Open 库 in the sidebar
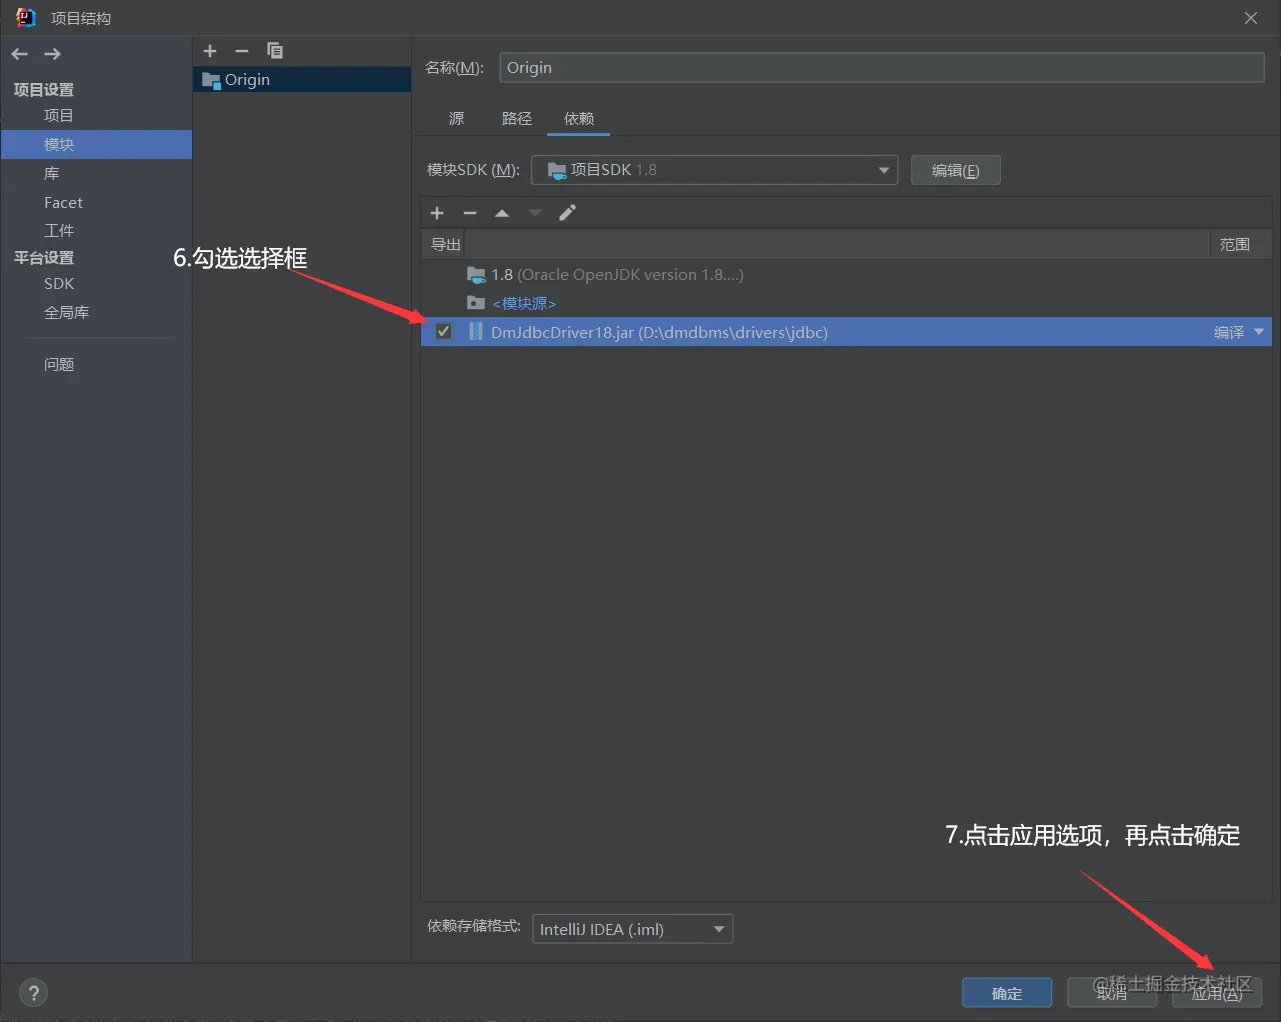The width and height of the screenshot is (1281, 1022). 52,174
